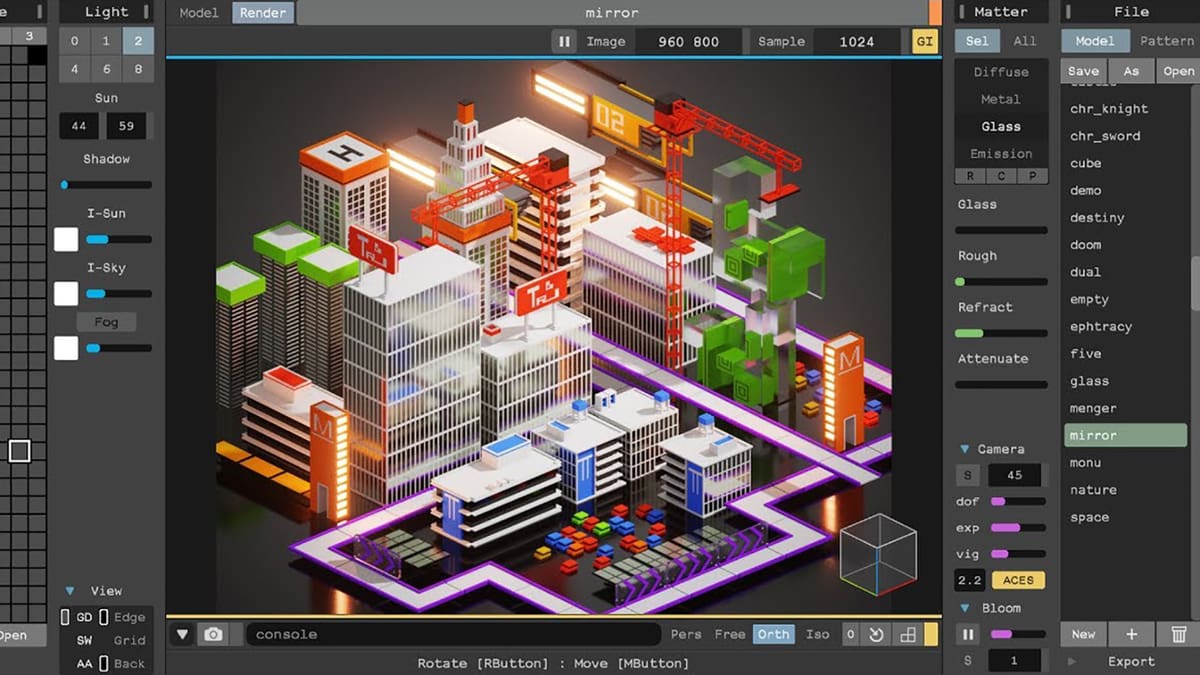Collapse the Camera section
Screen dimensions: 1200x675
click(965, 449)
